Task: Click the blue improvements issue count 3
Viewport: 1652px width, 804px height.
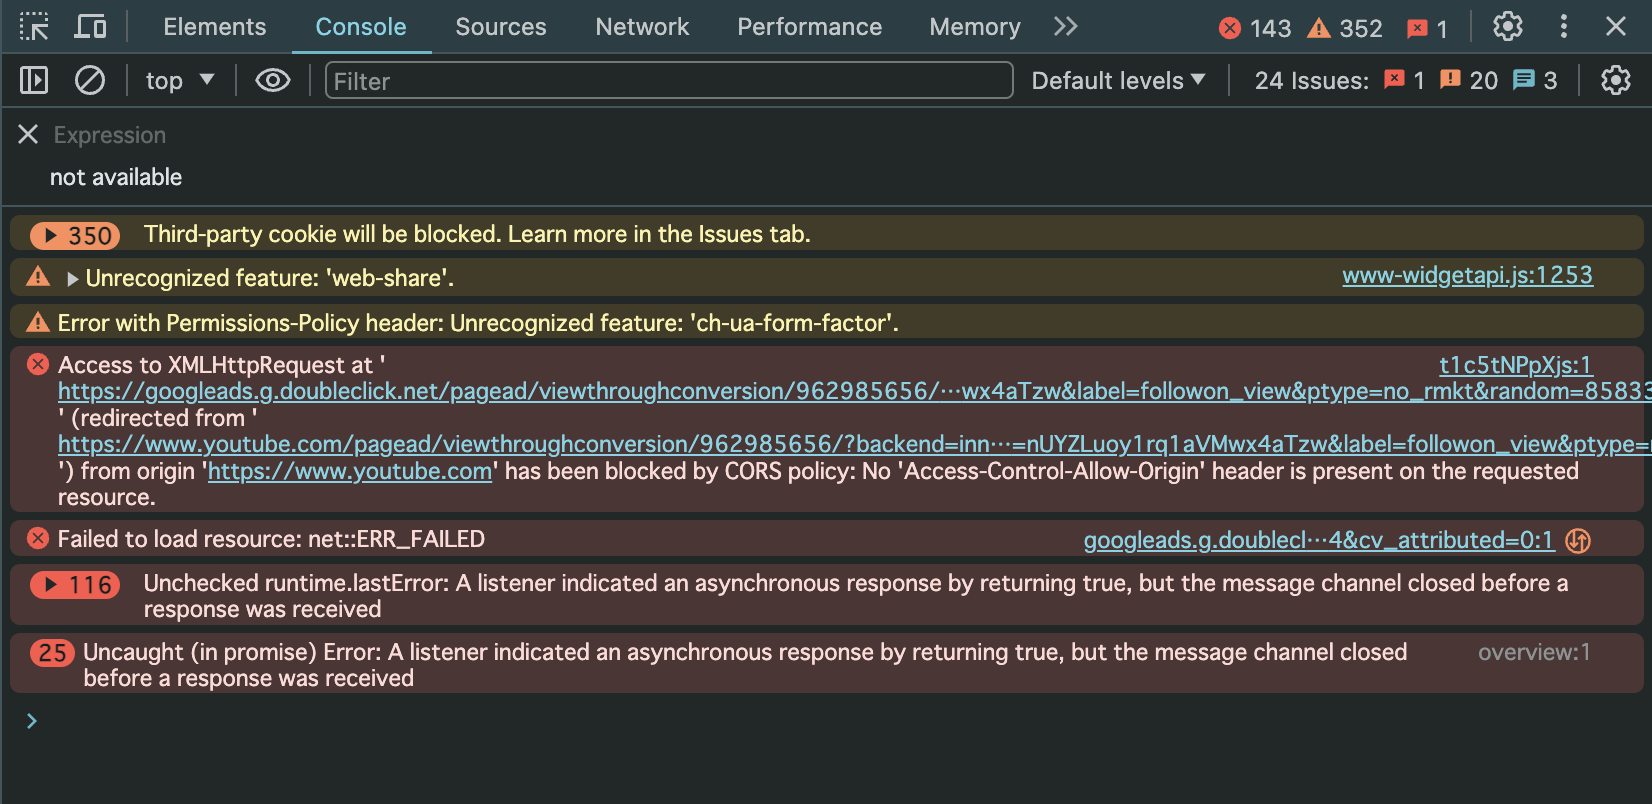Action: [x=1535, y=81]
